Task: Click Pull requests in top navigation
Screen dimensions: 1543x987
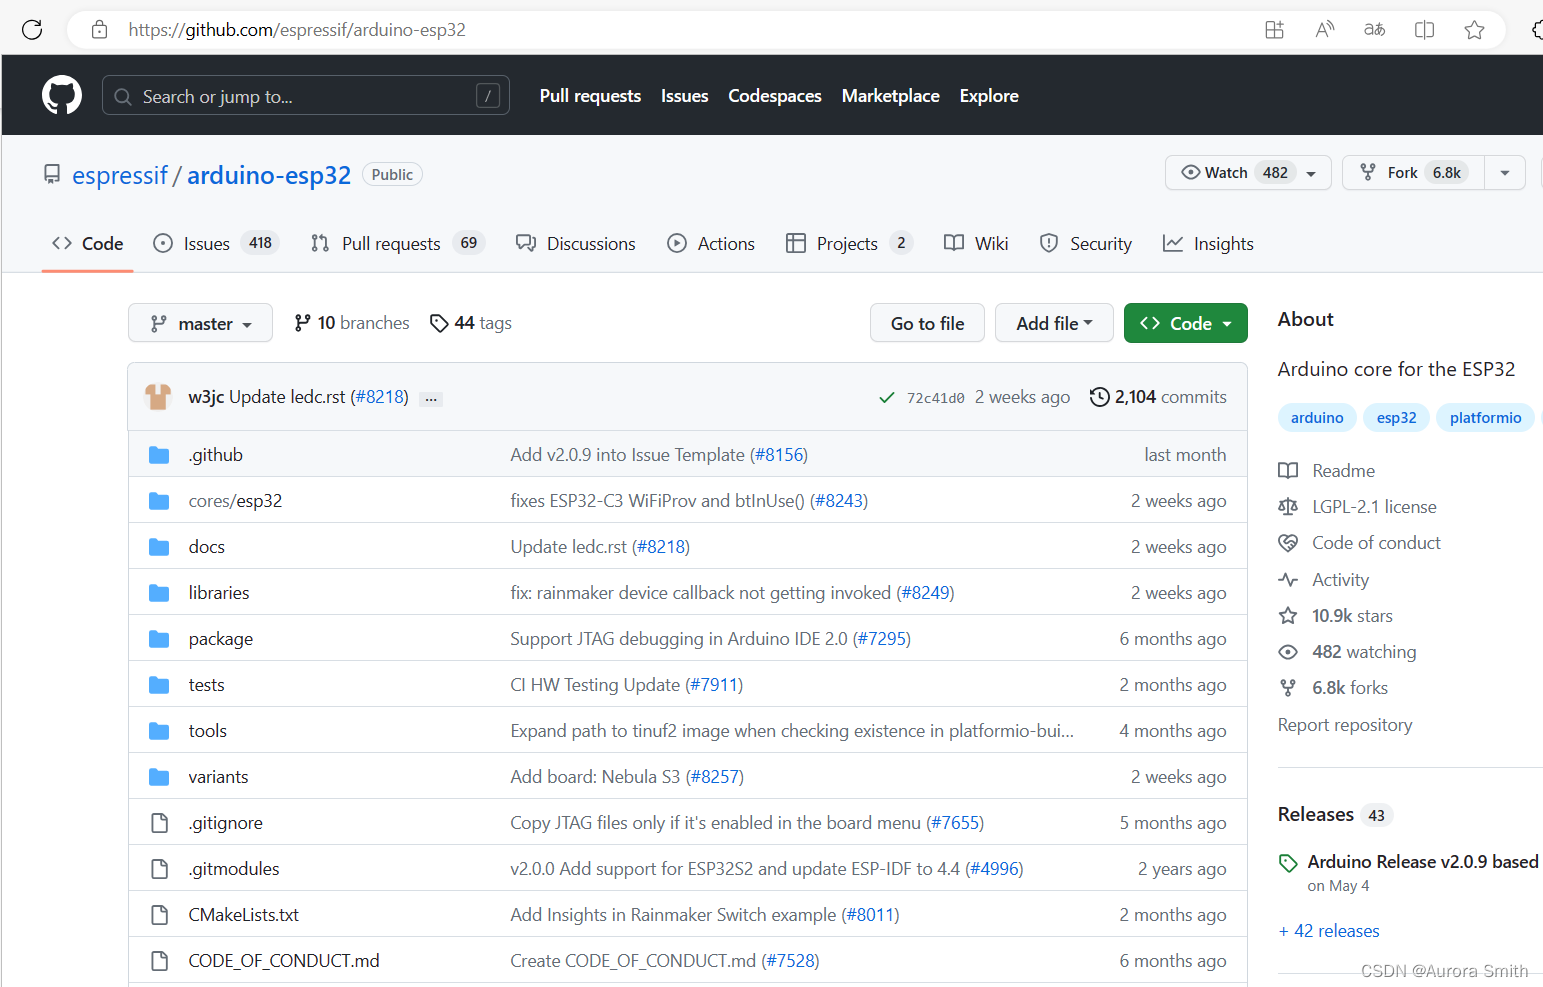Action: tap(590, 96)
